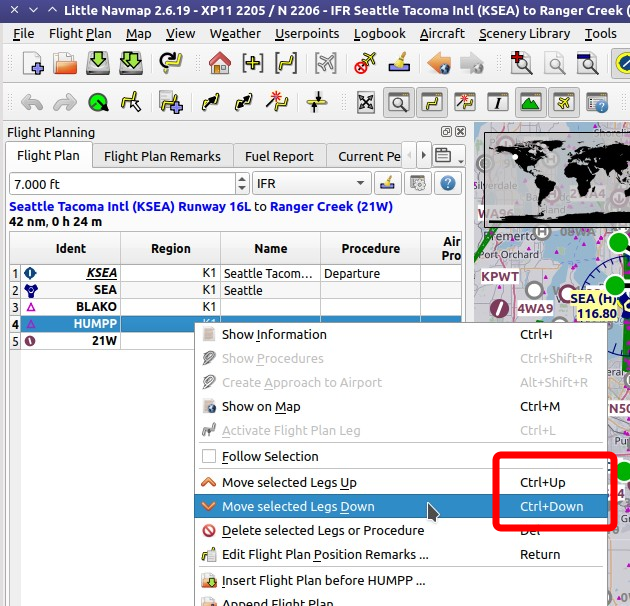Open the Weather menu
This screenshot has height=606, width=630.
click(x=235, y=34)
